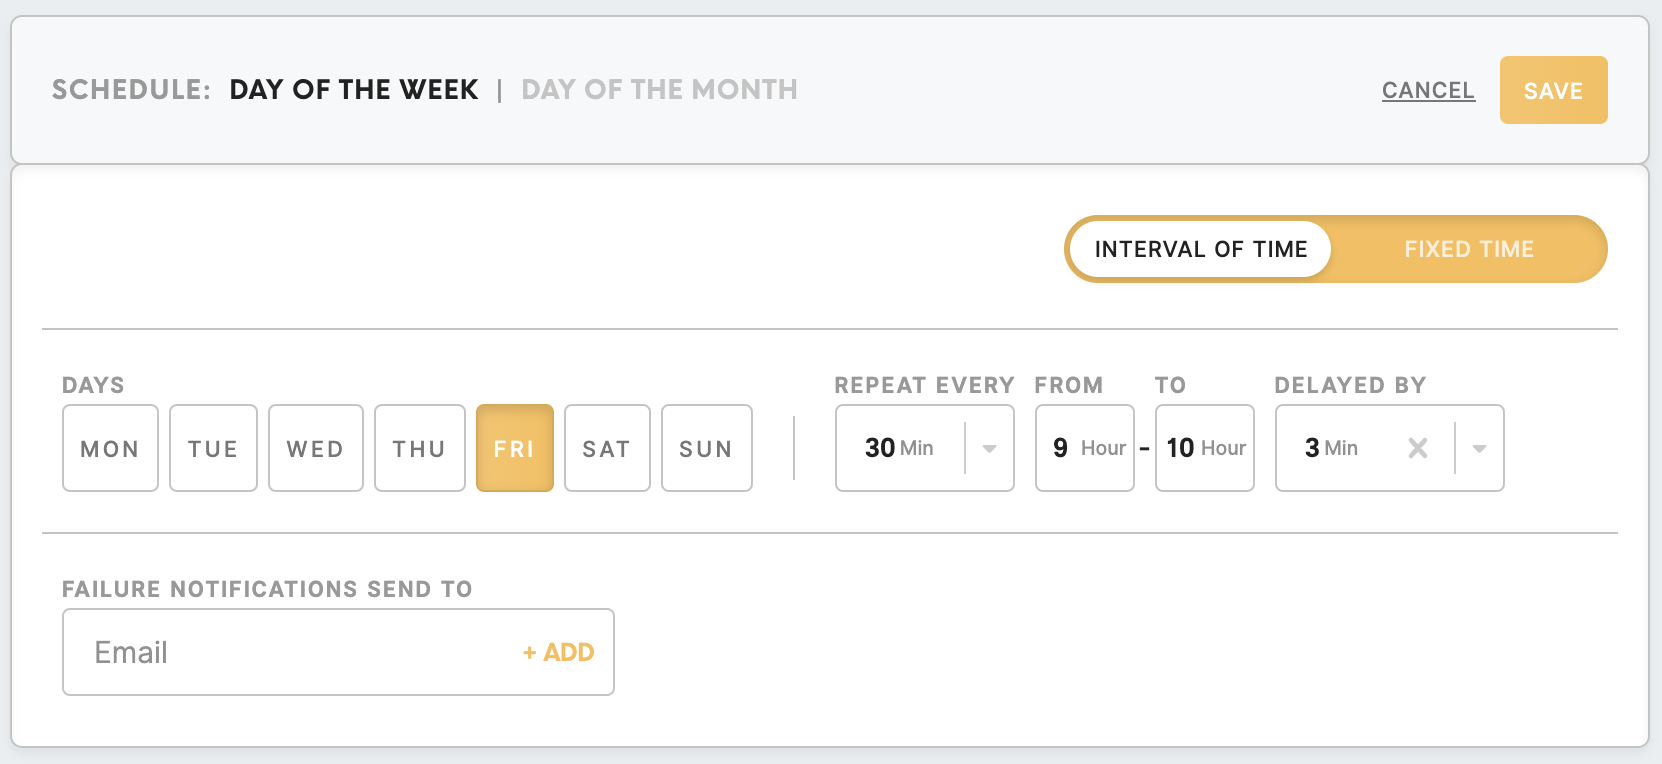
Task: Toggle the MON day button
Action: pos(110,448)
